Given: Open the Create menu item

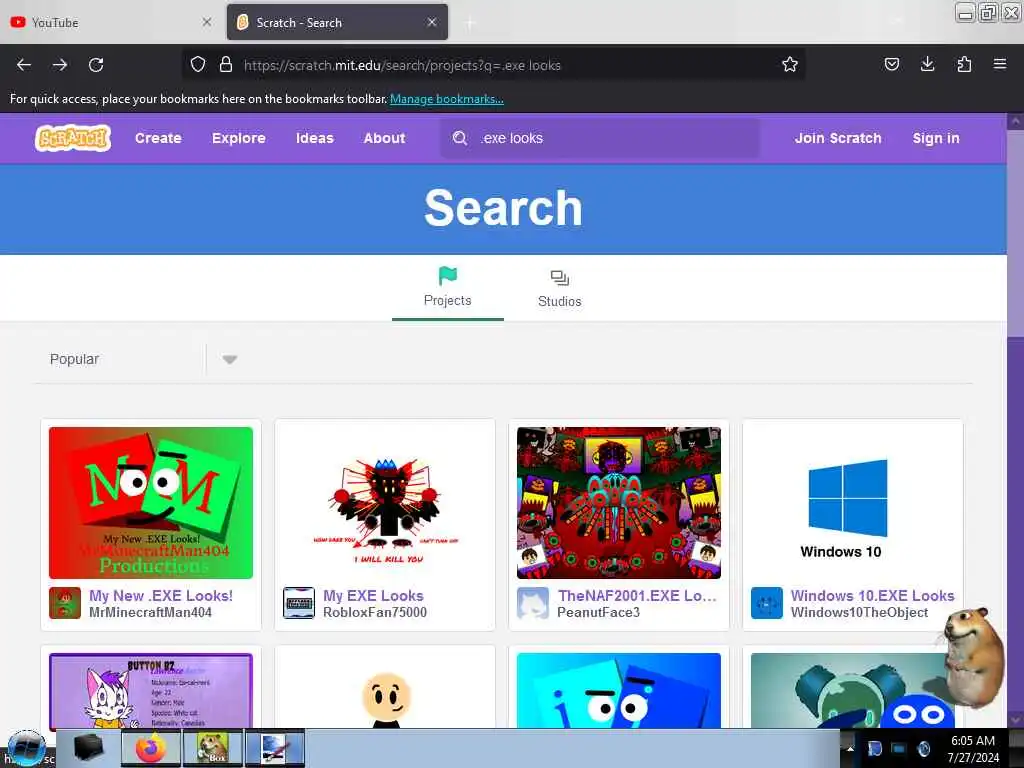Looking at the screenshot, I should click(x=158, y=138).
